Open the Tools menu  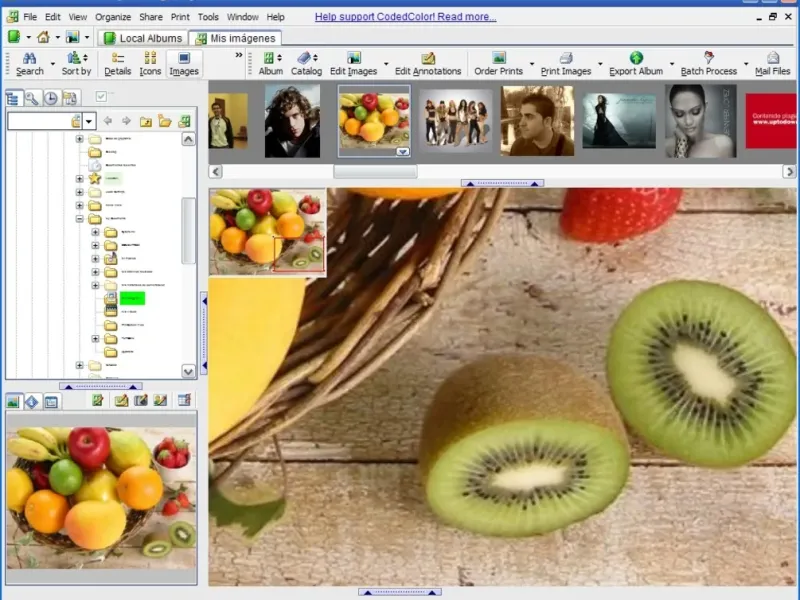[x=208, y=17]
